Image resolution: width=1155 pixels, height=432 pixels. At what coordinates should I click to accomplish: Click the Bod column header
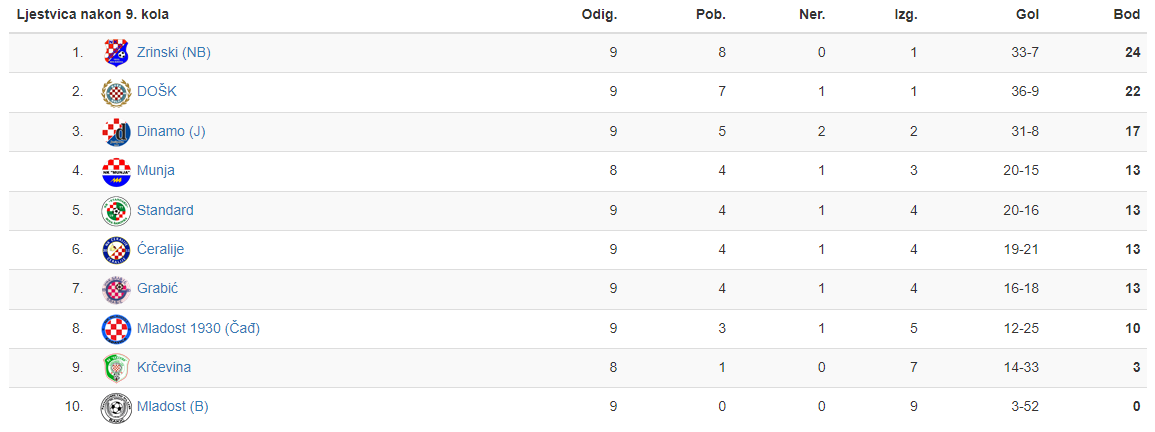pyautogui.click(x=1126, y=15)
